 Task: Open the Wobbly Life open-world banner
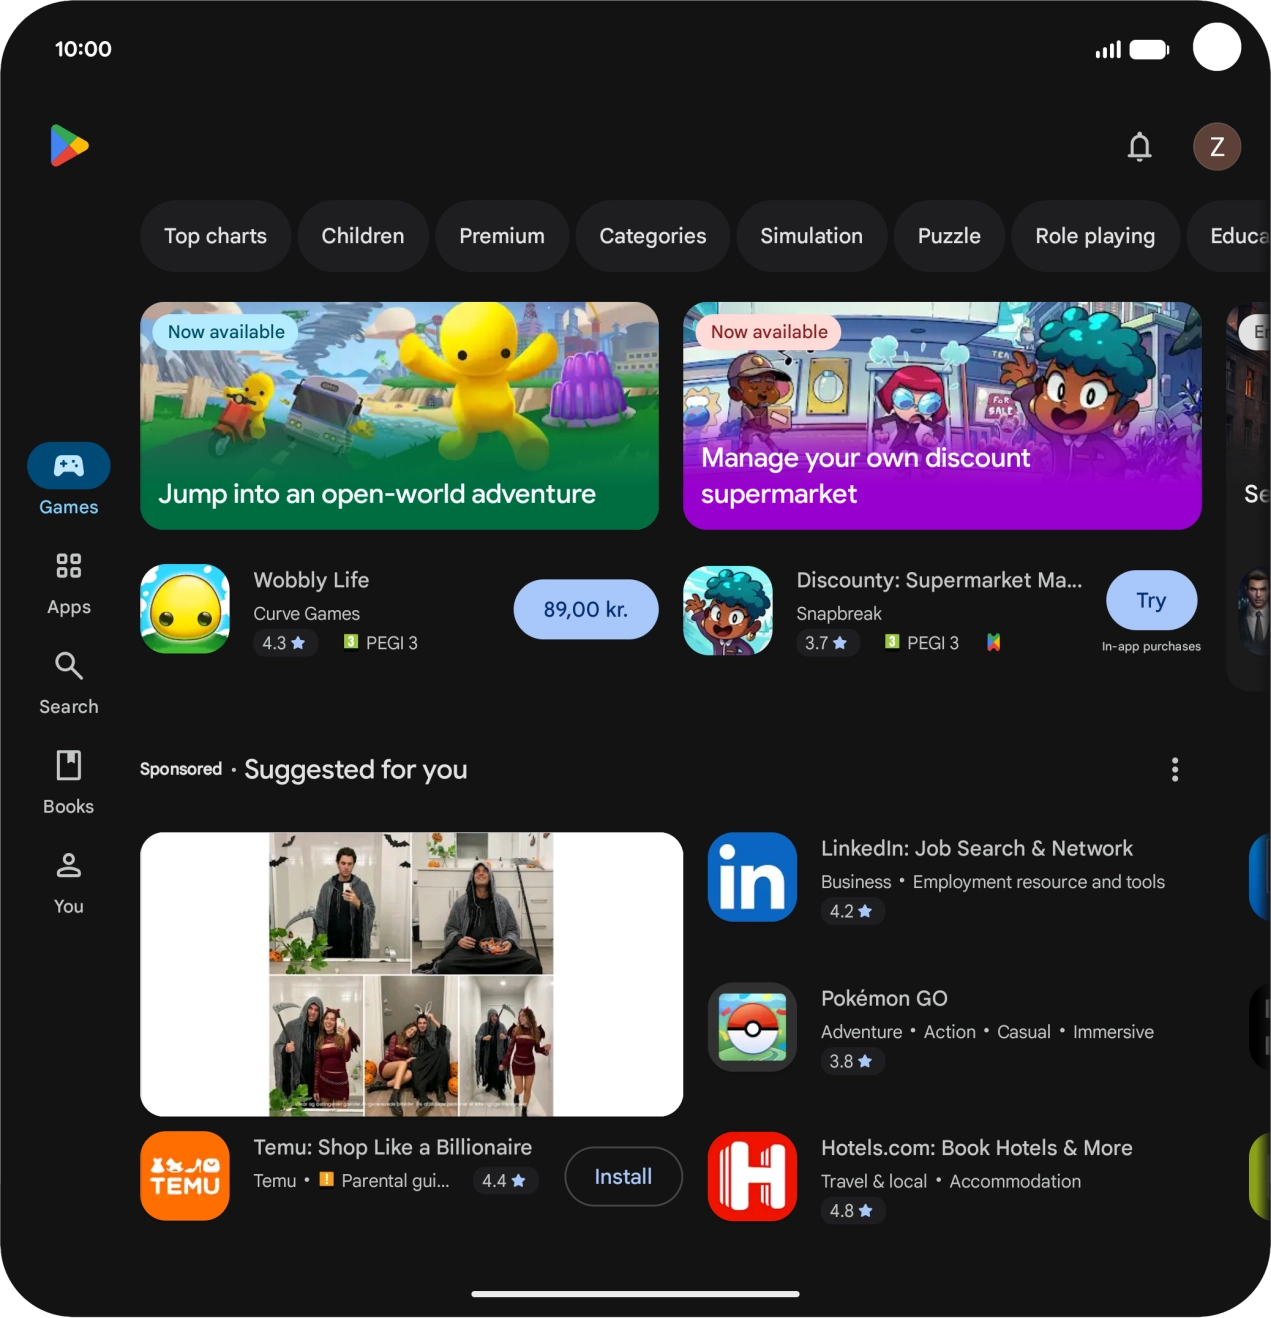coord(399,416)
